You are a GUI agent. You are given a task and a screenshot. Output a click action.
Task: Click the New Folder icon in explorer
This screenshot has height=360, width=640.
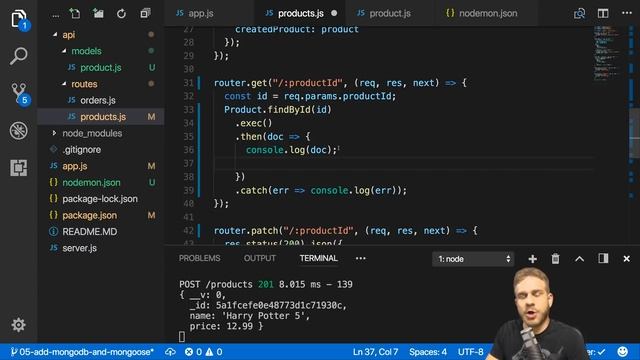click(x=98, y=13)
